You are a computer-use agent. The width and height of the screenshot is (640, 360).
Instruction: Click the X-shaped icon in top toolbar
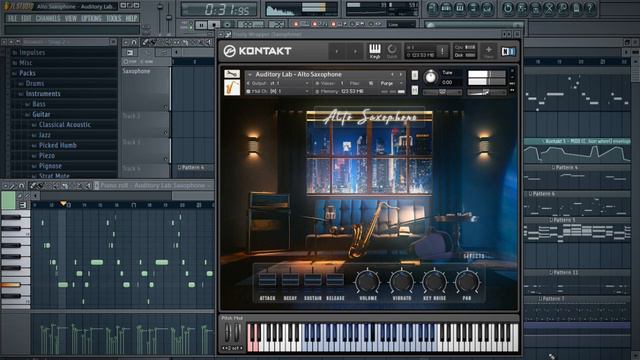click(x=549, y=8)
